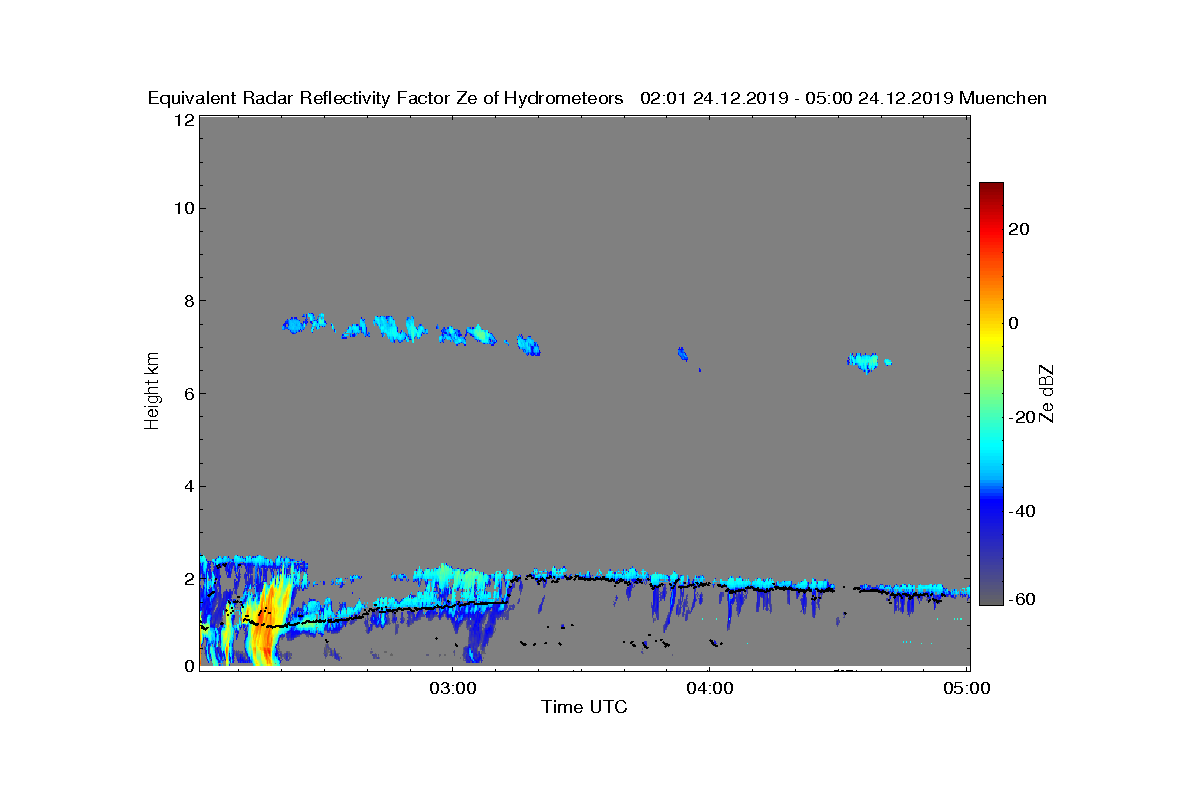
Task: Click the high cloud patch near 04:35
Action: [x=866, y=361]
